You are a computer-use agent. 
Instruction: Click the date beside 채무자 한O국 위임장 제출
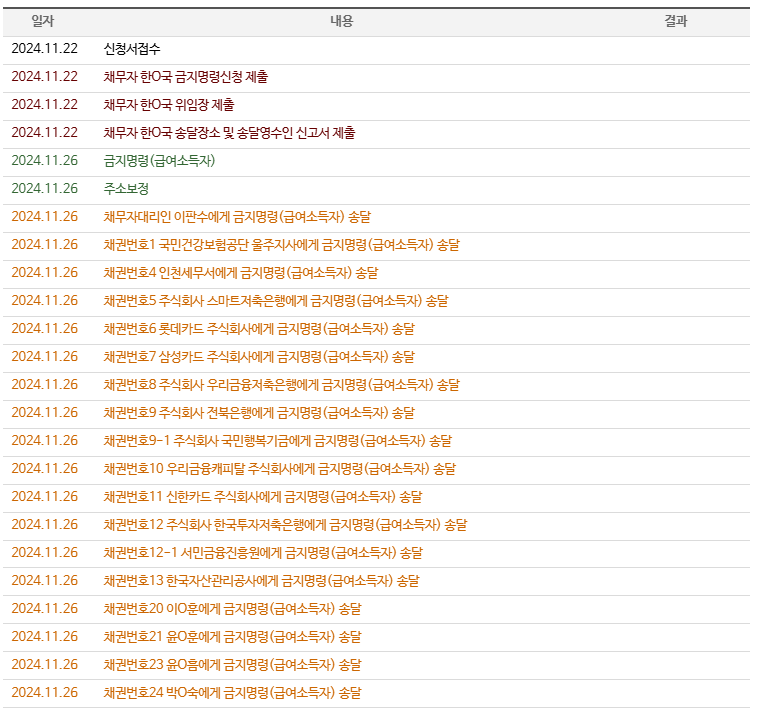point(44,105)
